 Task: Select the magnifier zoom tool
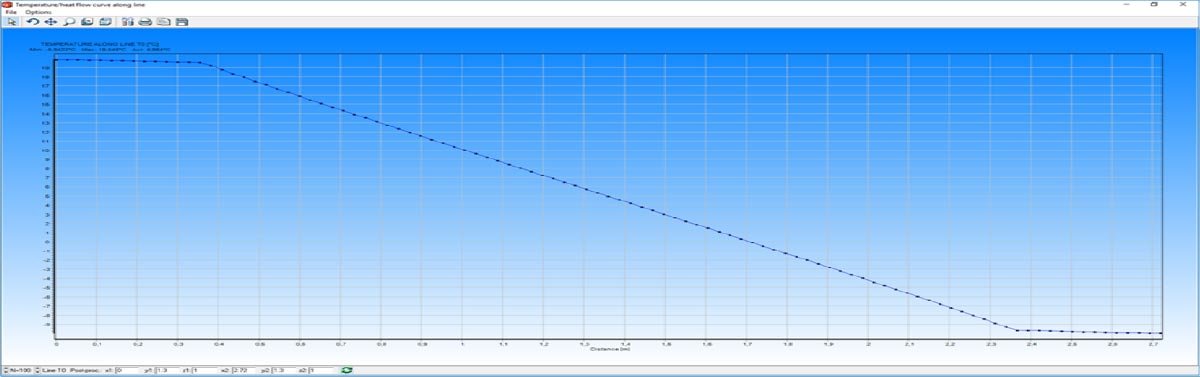(x=69, y=21)
